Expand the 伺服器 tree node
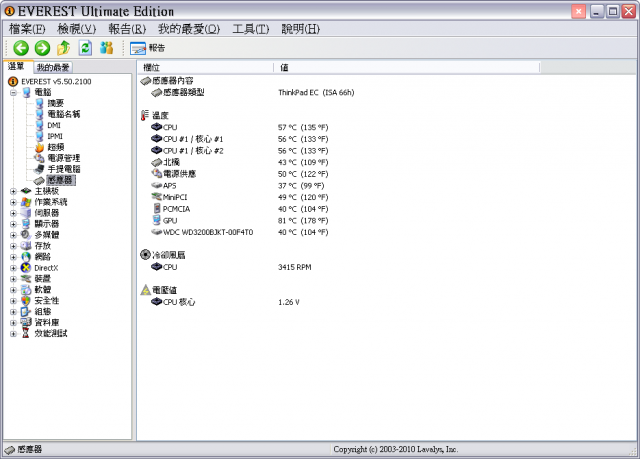Screen dimensions: 640x459 click(x=13, y=213)
